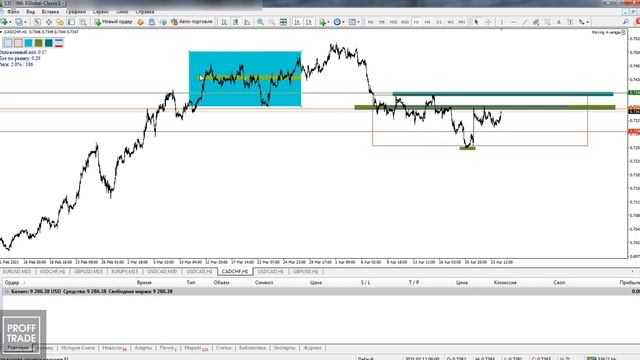This screenshot has width=640, height=360.
Task: Switch timeframe to D1
Action: (439, 22)
